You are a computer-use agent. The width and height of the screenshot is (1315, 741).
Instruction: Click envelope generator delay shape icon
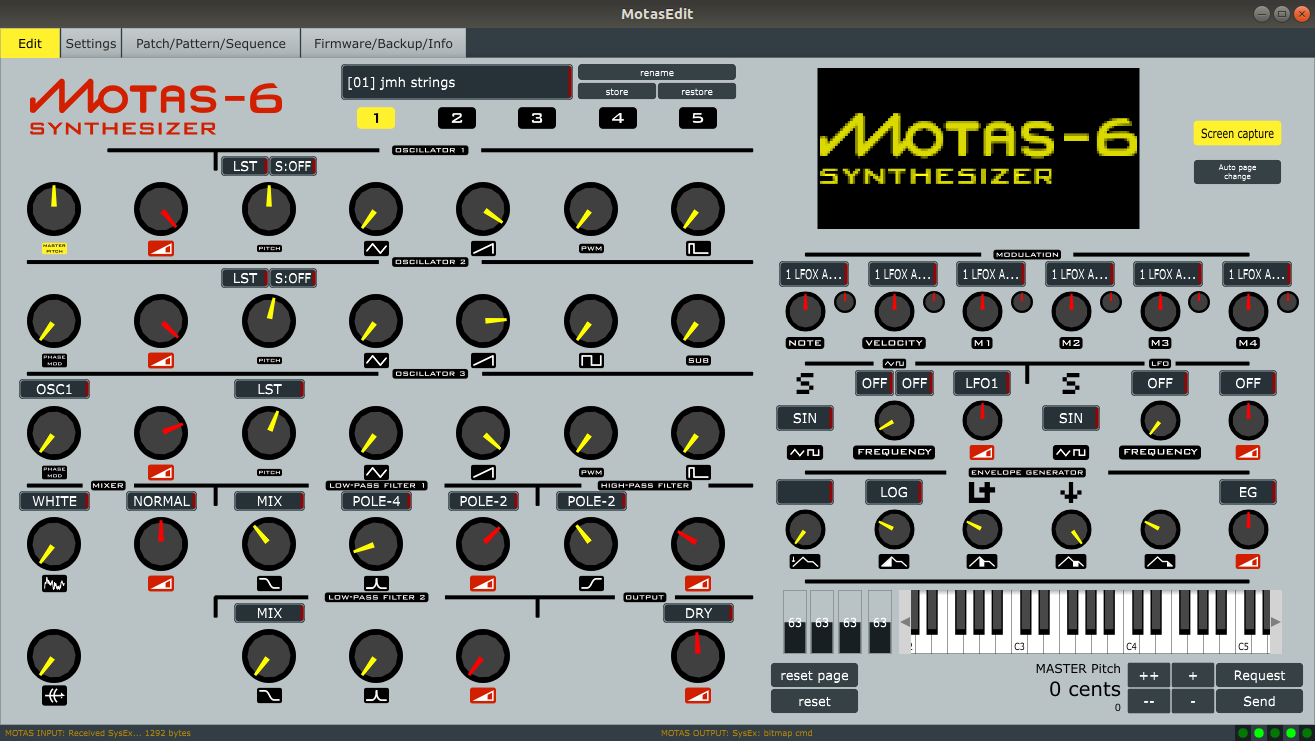(x=804, y=562)
